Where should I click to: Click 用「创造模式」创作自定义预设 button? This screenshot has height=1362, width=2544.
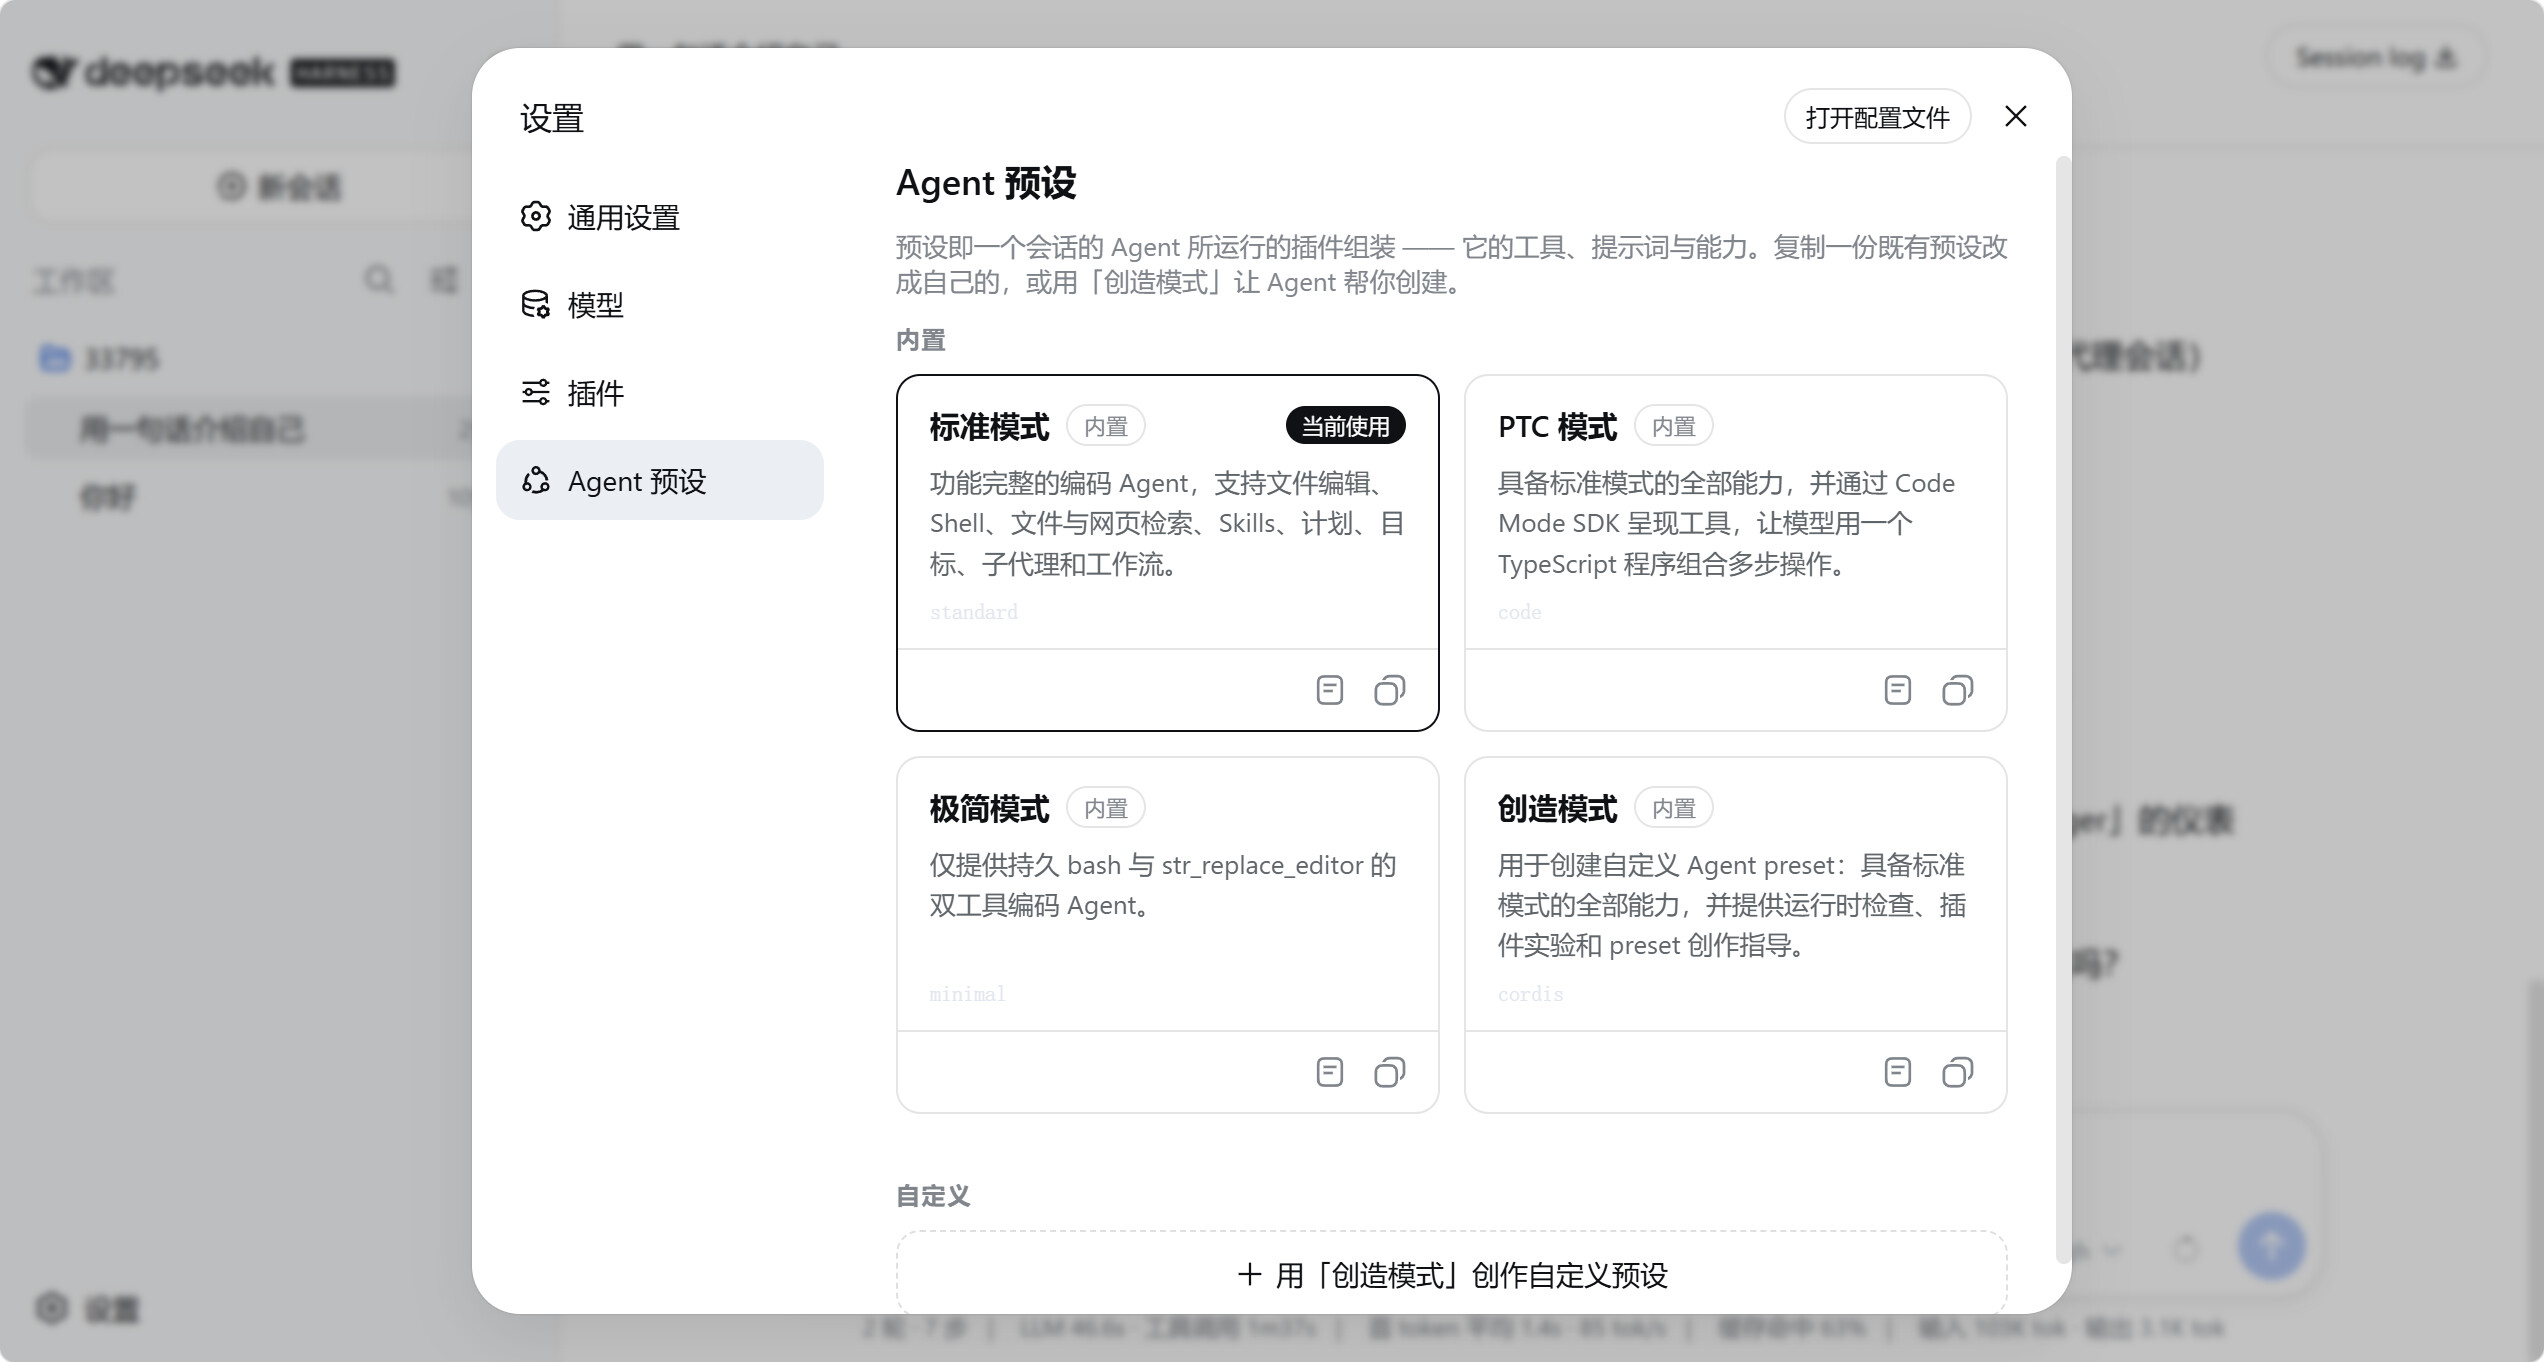[x=1452, y=1273]
